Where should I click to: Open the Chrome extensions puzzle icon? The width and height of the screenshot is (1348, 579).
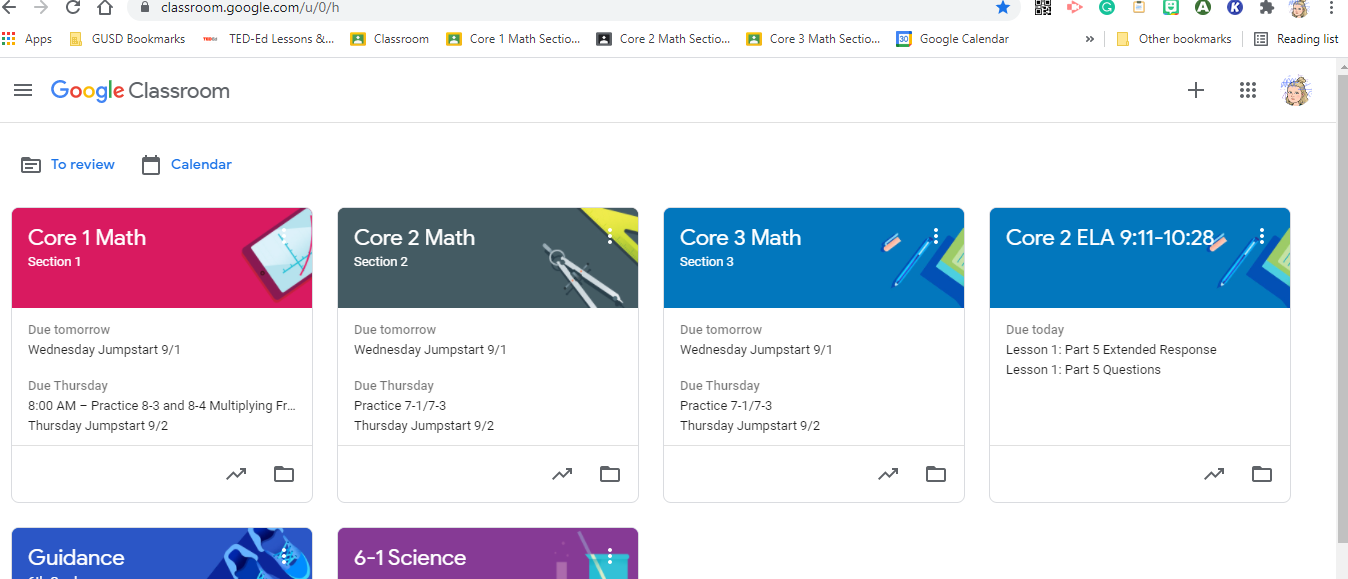pos(1266,7)
